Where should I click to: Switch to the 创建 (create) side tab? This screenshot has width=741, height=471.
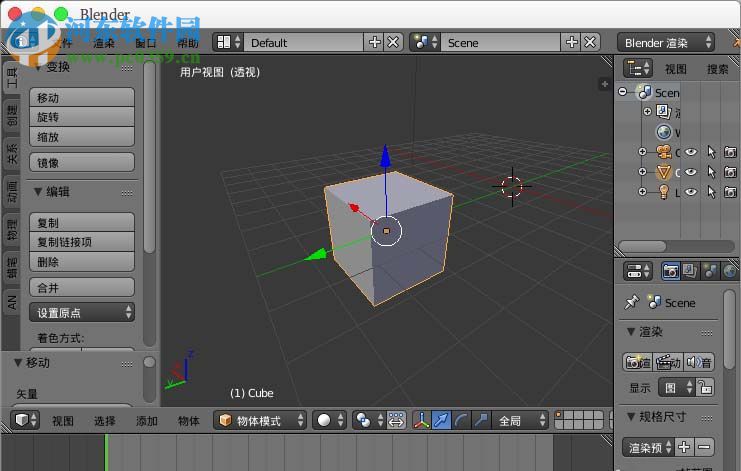tap(12, 115)
